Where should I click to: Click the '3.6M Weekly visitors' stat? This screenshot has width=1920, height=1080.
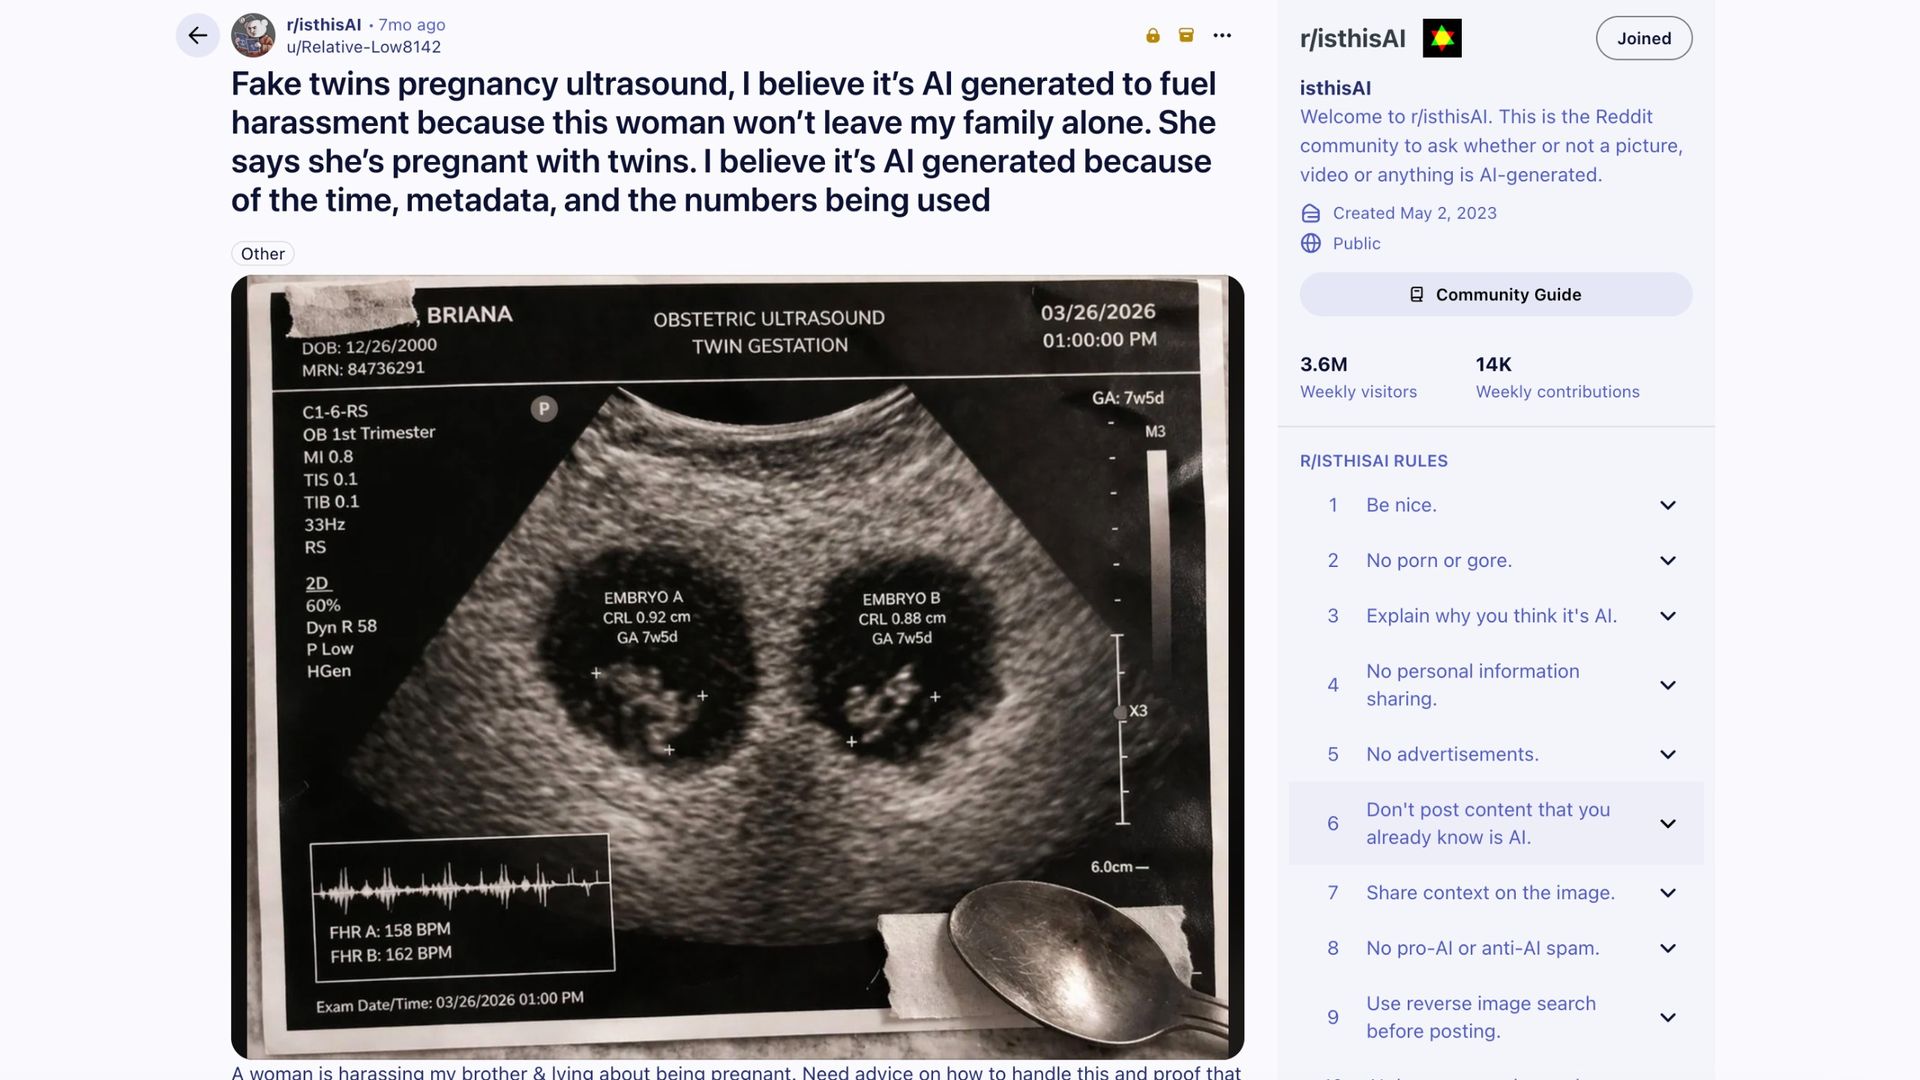pyautogui.click(x=1358, y=377)
